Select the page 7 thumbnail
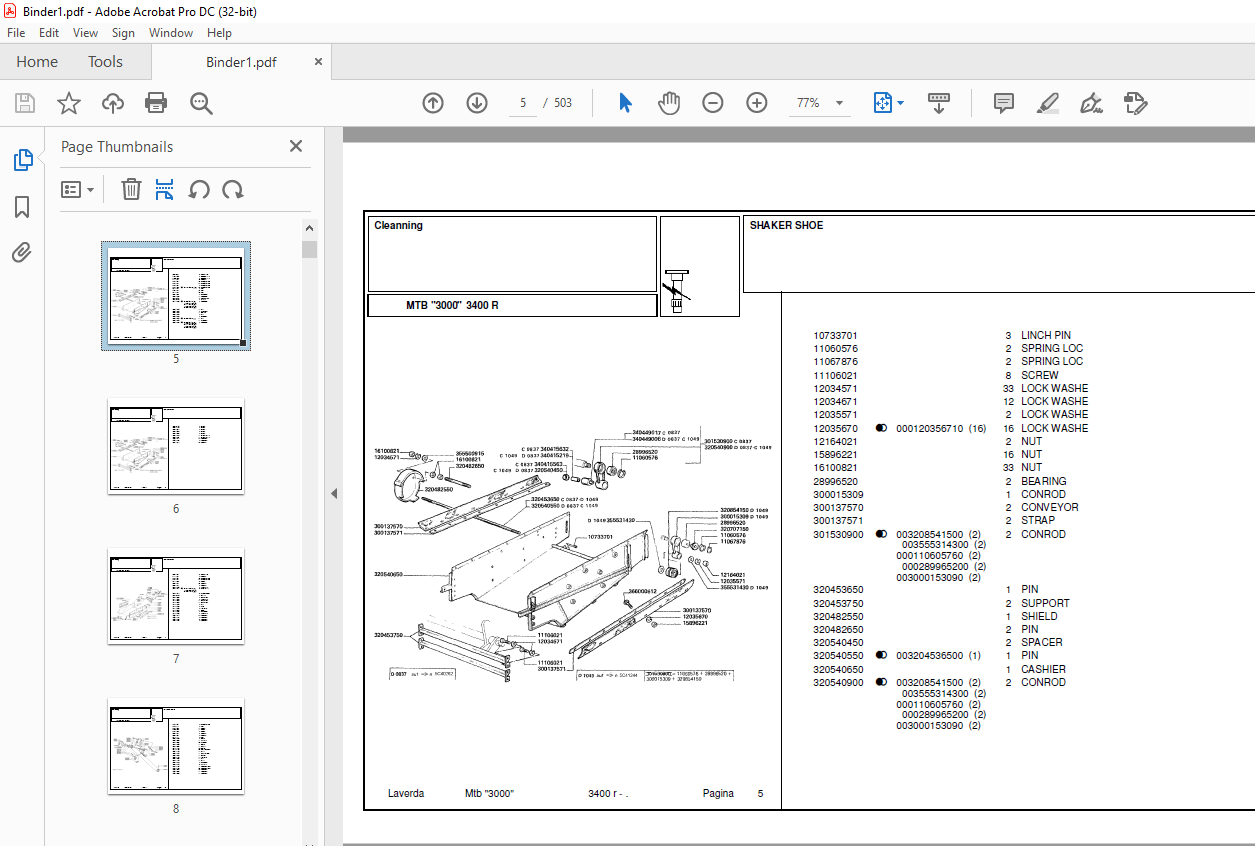 click(x=176, y=596)
